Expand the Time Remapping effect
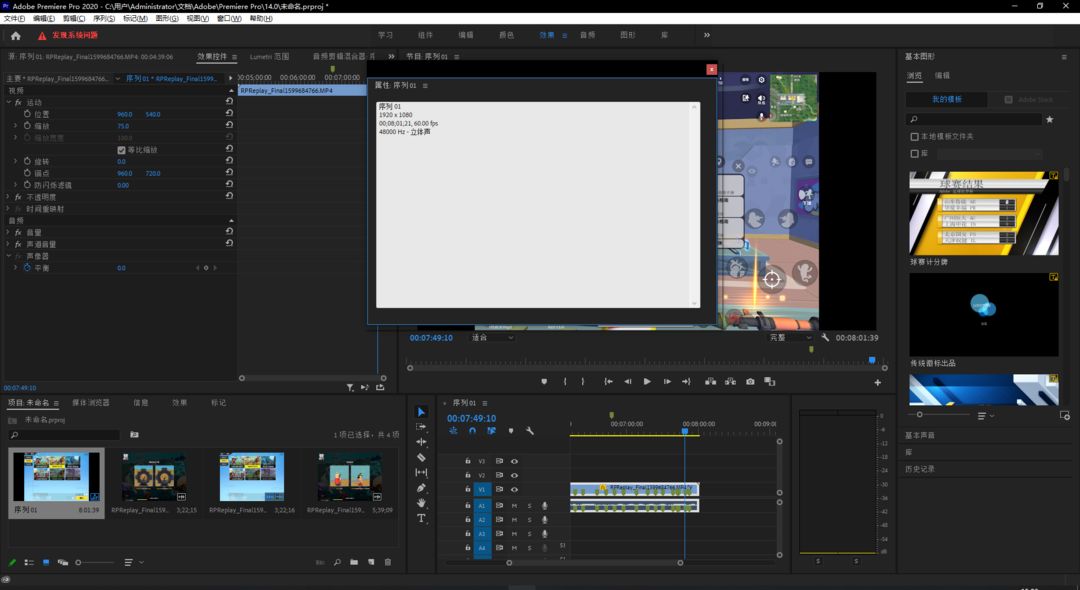This screenshot has width=1080, height=590. click(9, 209)
